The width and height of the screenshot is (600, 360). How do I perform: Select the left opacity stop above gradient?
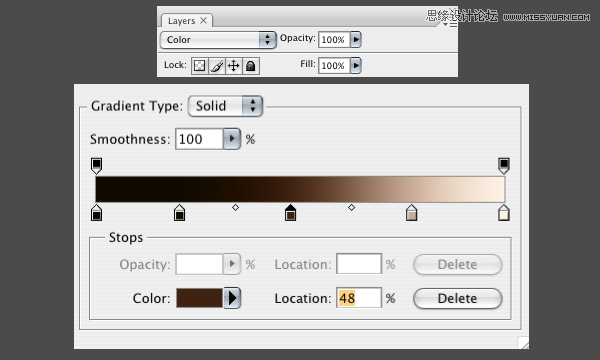pyautogui.click(x=96, y=166)
